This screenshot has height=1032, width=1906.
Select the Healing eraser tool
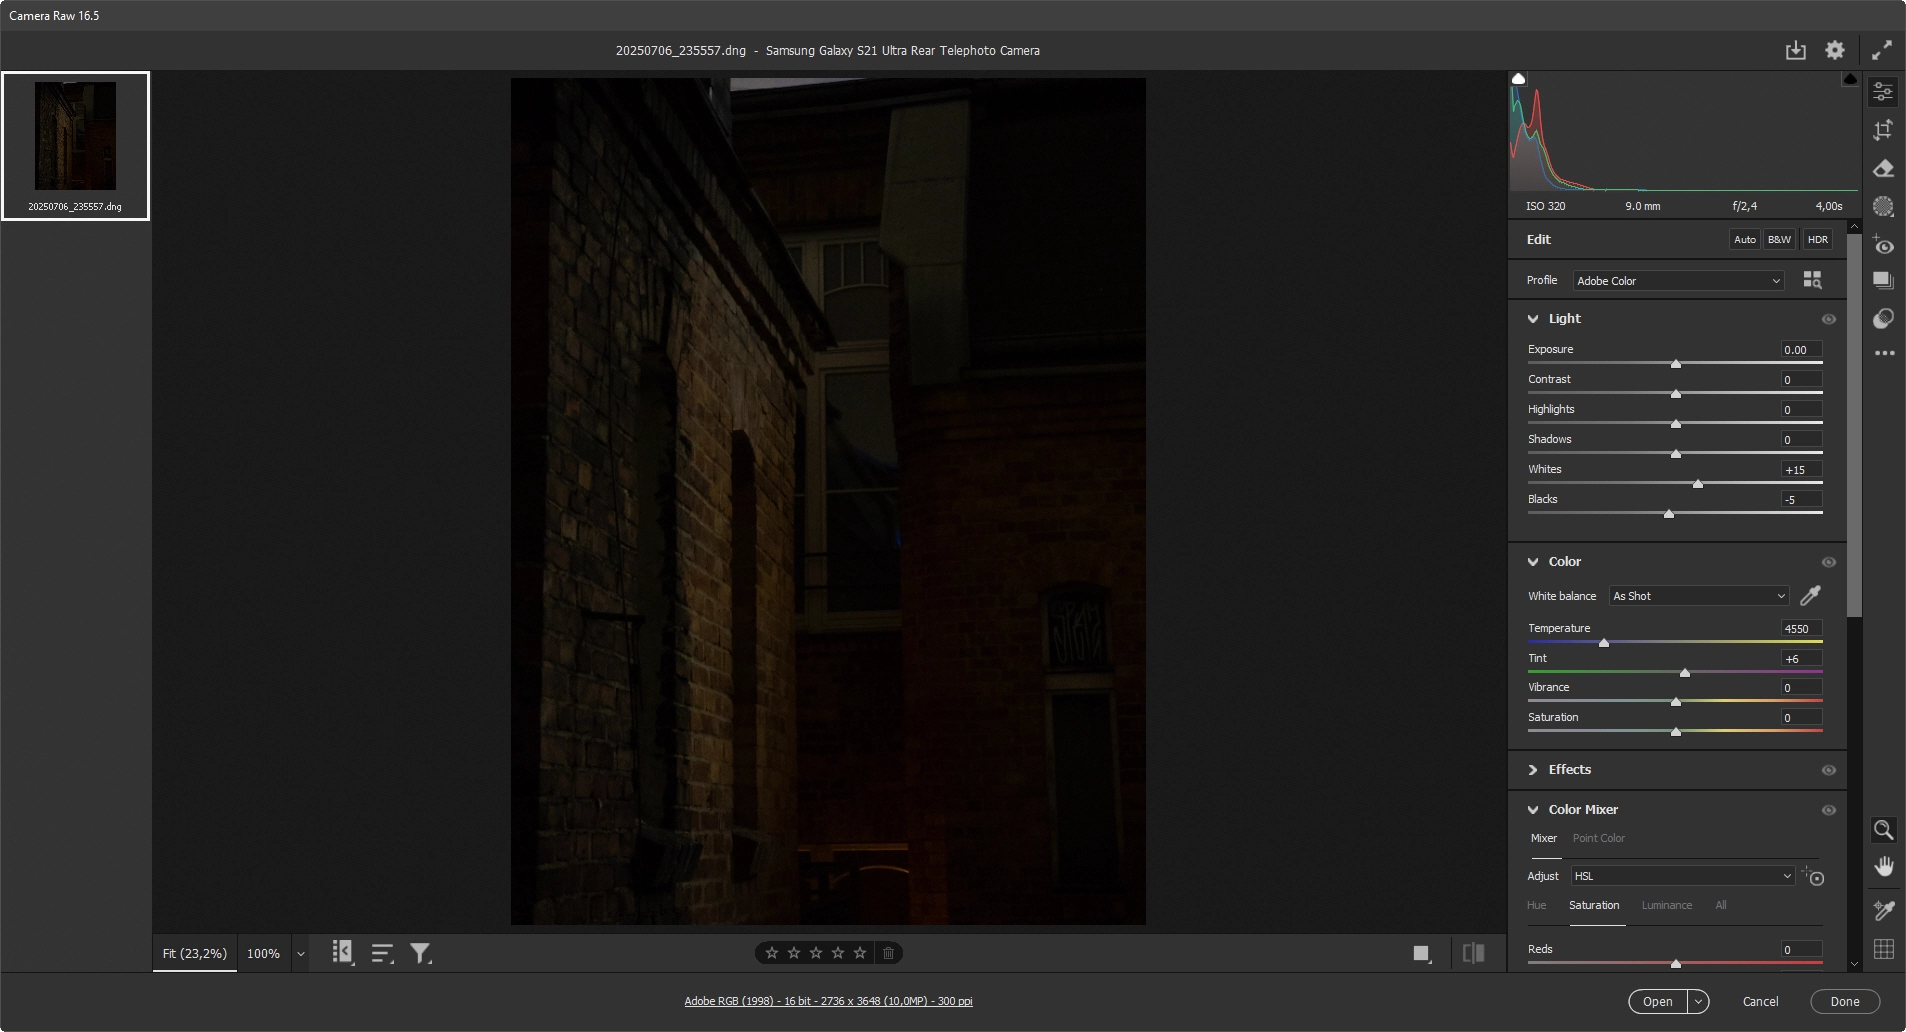1883,168
